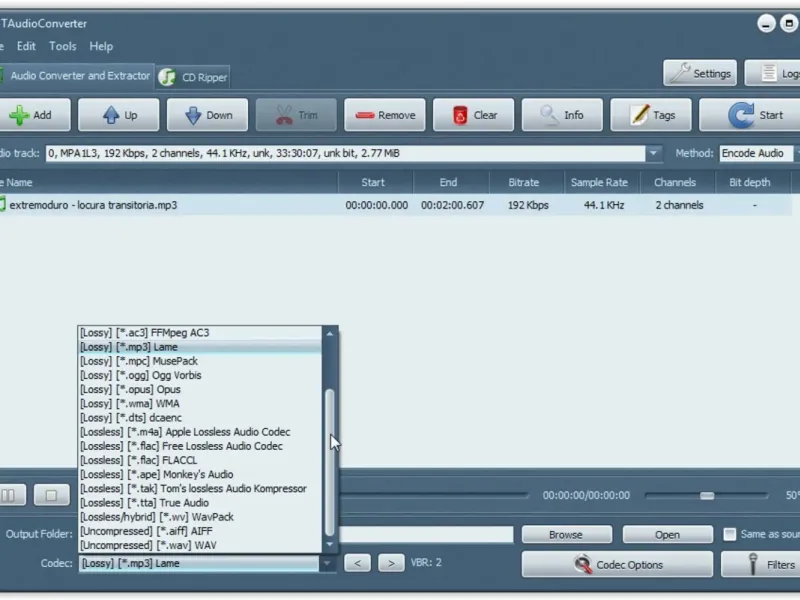Viewport: 800px width, 600px height.
Task: Open the output folder
Action: coord(667,535)
